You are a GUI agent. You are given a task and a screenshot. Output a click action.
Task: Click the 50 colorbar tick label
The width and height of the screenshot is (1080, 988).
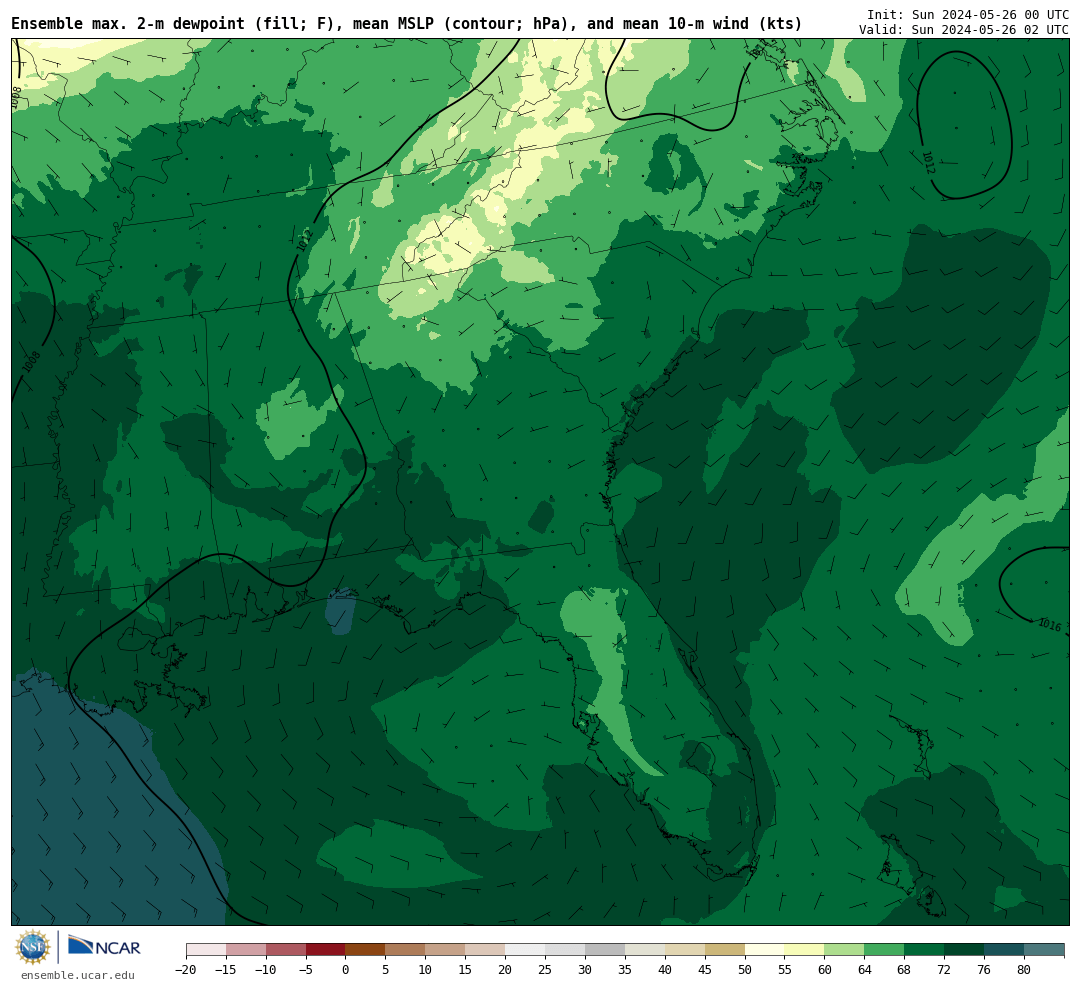(745, 969)
